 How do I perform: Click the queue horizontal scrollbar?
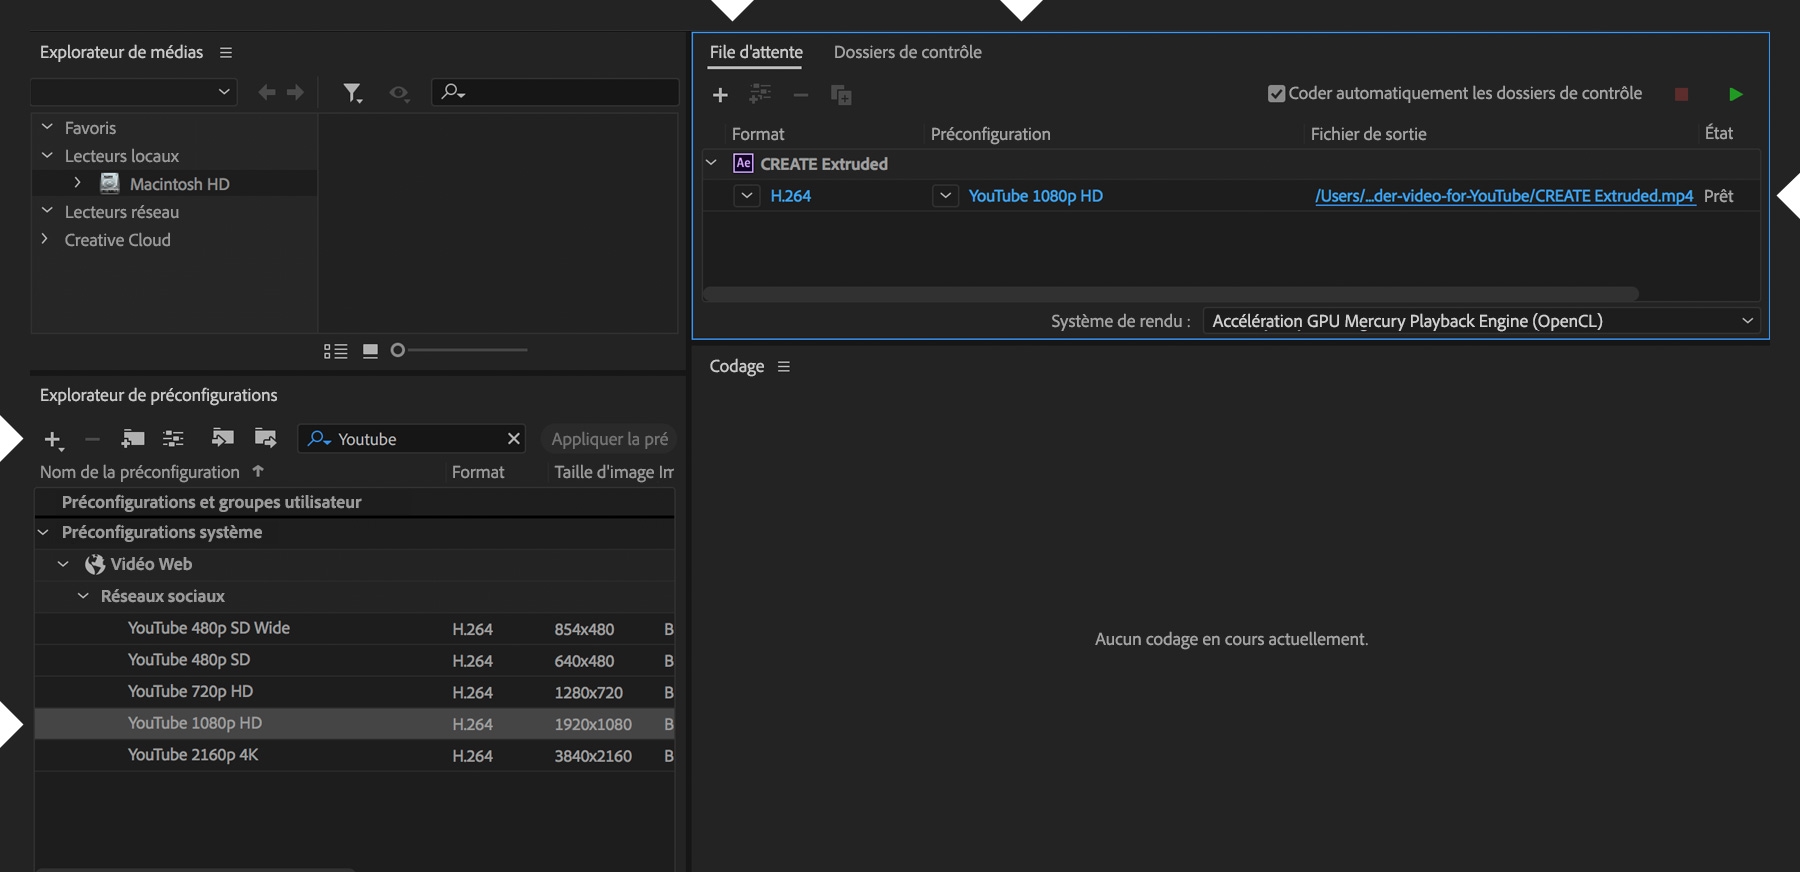click(x=1171, y=294)
